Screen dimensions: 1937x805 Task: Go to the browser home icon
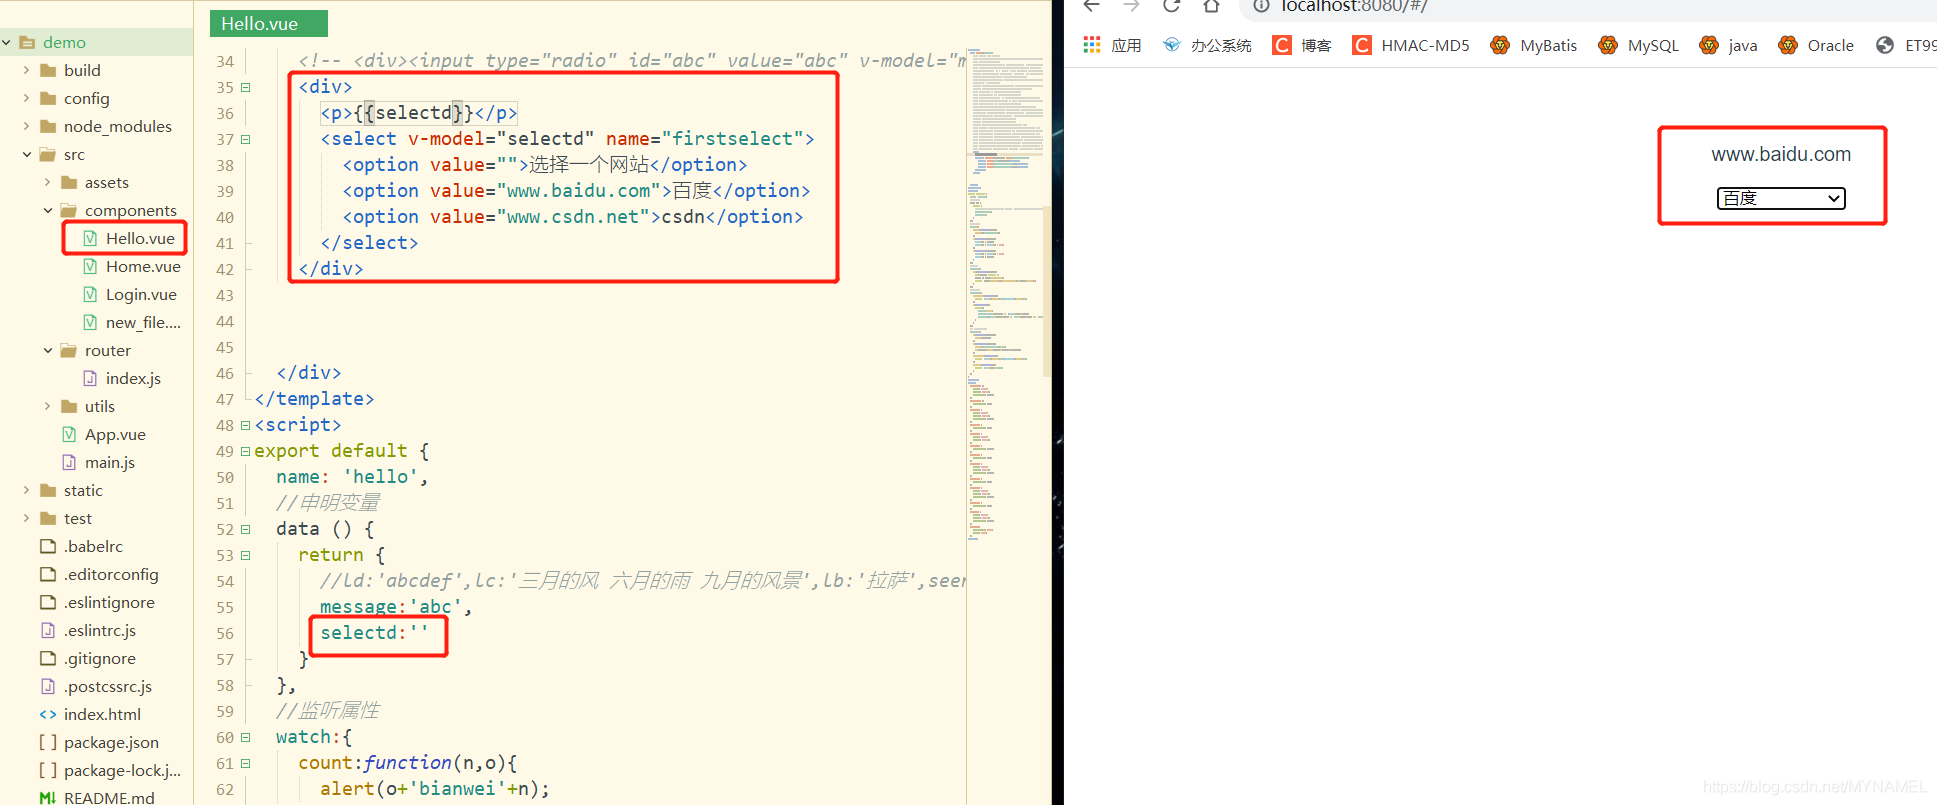[1211, 5]
